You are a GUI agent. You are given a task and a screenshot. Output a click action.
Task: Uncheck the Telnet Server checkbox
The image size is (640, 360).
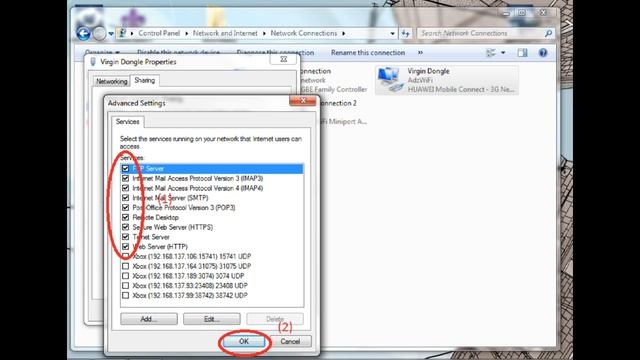(x=125, y=237)
